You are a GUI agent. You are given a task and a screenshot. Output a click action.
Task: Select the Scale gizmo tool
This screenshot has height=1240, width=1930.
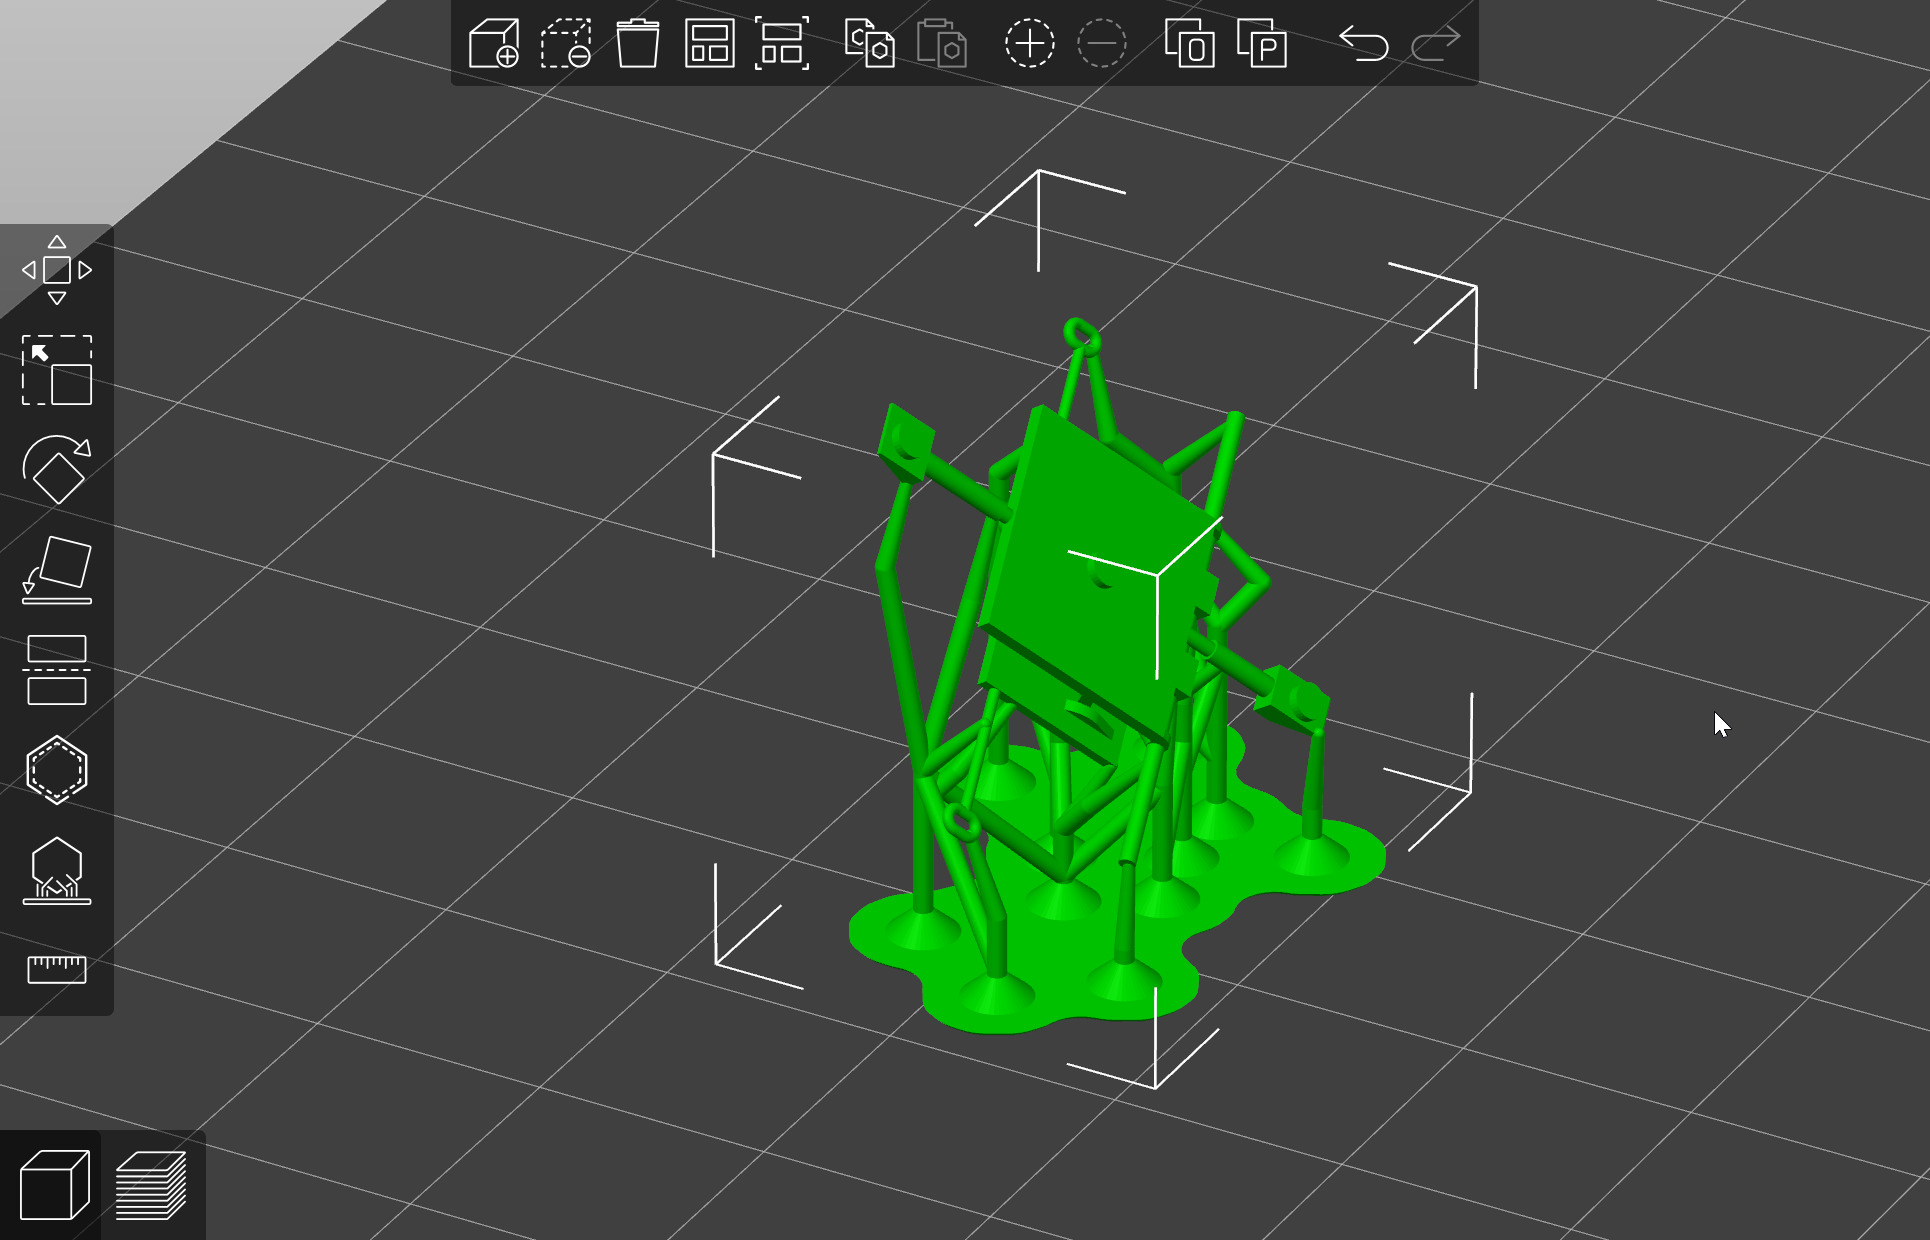[x=57, y=370]
